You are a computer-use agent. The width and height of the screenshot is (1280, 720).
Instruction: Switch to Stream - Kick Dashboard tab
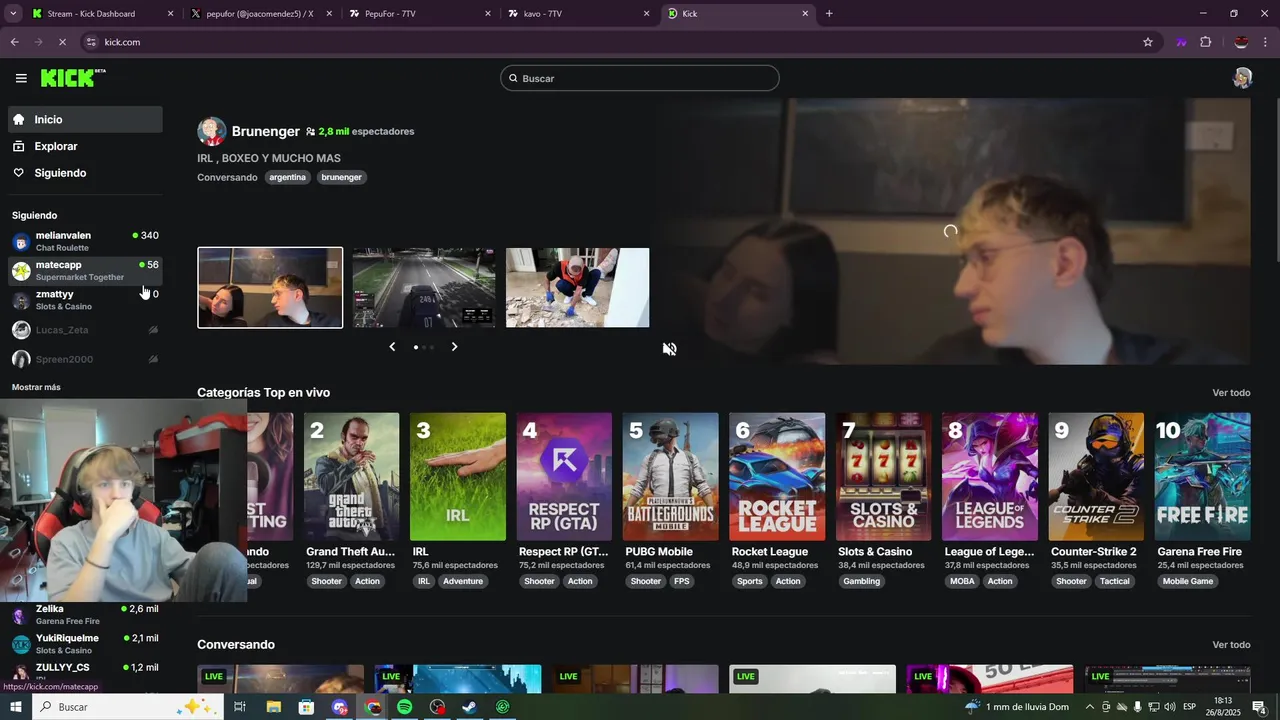pos(103,14)
